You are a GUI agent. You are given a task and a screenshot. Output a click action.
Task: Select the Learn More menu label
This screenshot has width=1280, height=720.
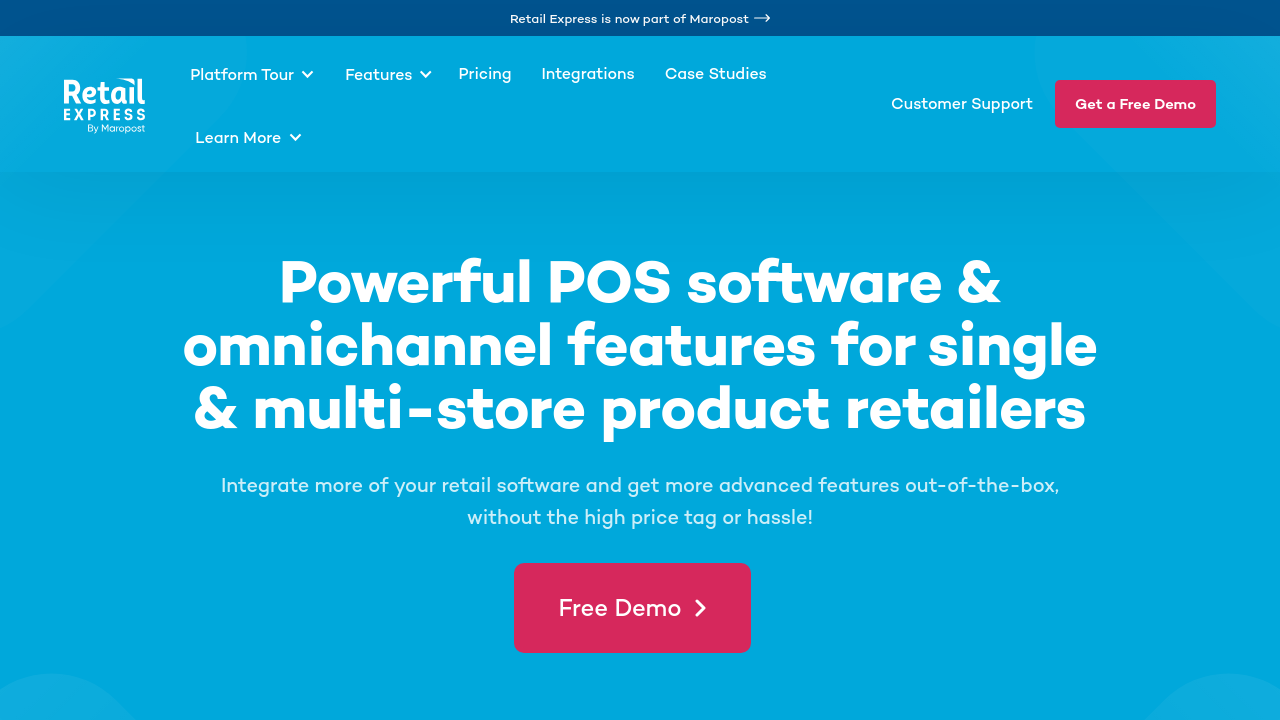pyautogui.click(x=238, y=138)
